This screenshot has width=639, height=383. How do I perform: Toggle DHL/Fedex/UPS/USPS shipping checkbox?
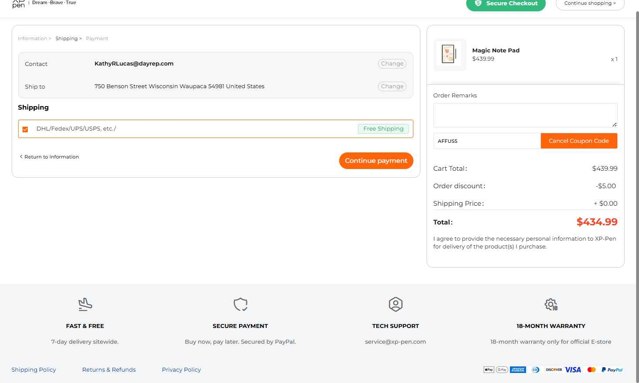point(25,129)
